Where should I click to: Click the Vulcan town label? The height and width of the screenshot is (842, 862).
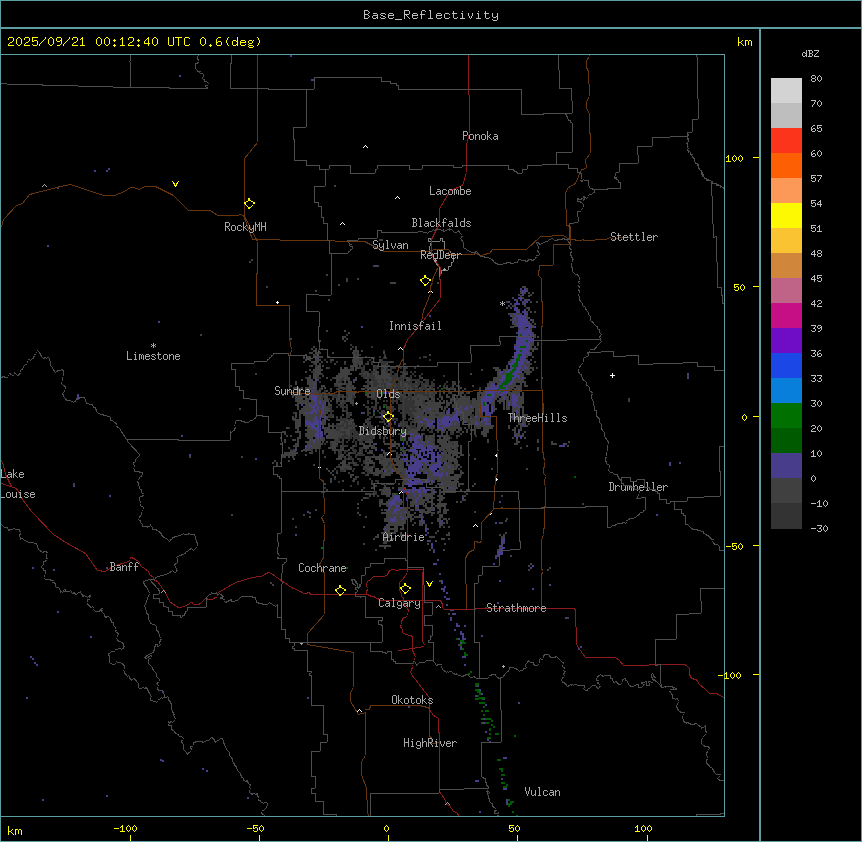point(542,792)
